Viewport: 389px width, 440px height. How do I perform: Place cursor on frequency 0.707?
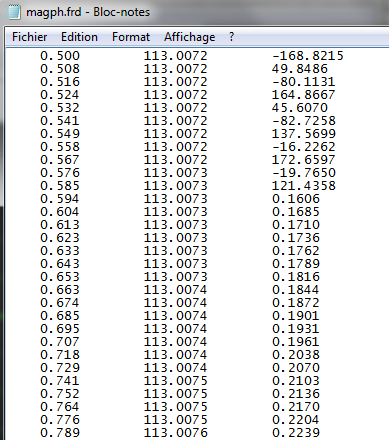coord(60,342)
